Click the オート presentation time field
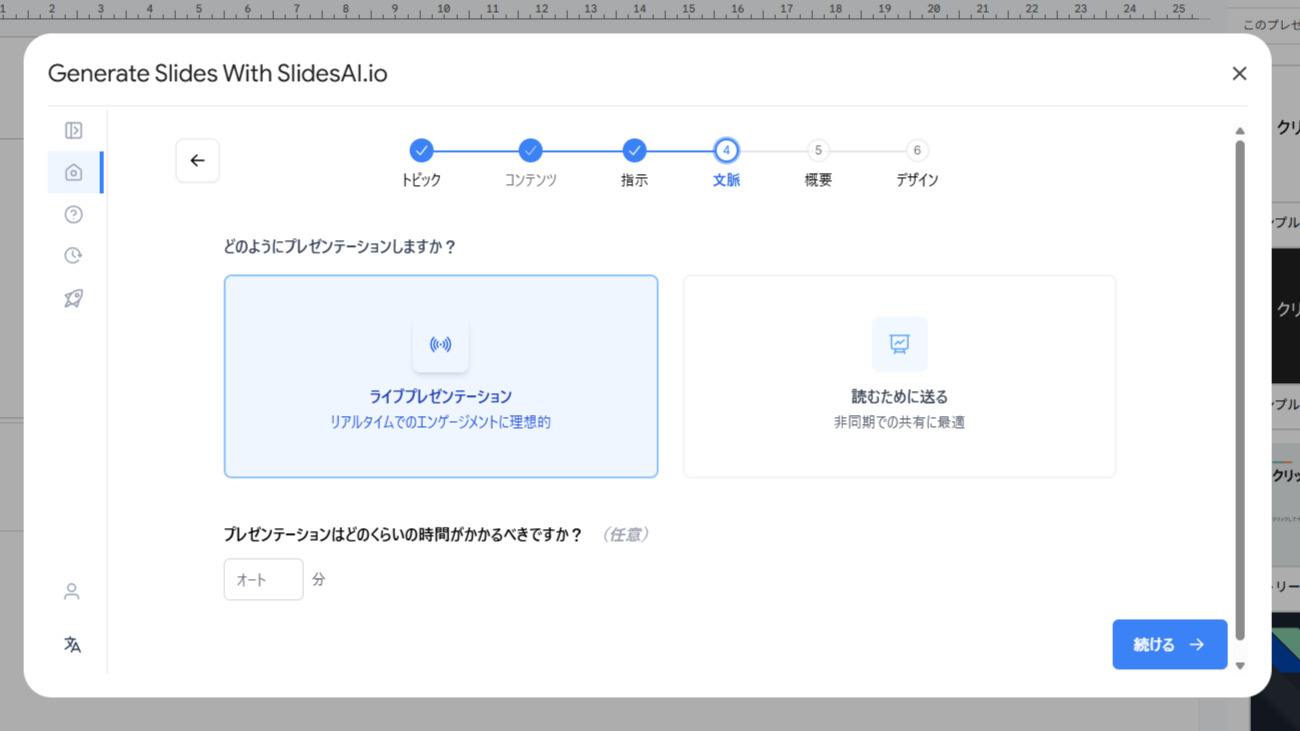 pos(263,579)
